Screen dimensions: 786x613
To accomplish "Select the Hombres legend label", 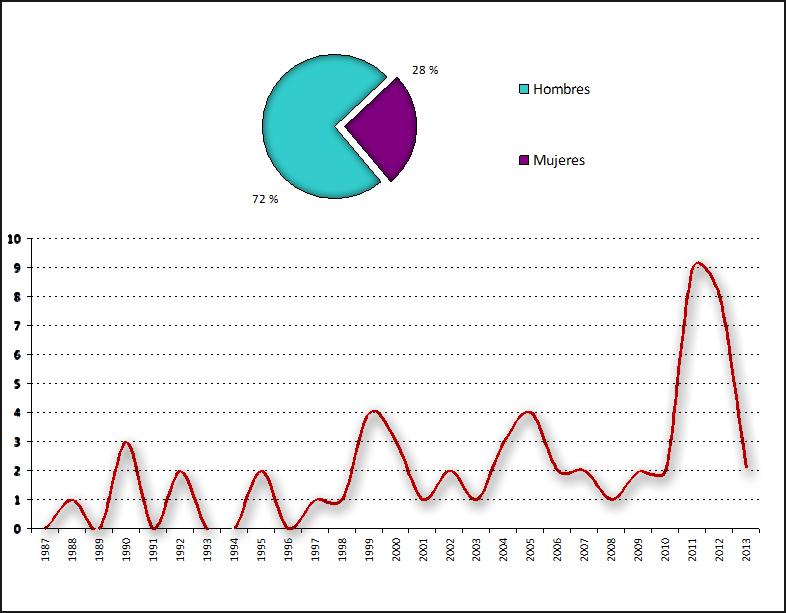I will tap(561, 90).
